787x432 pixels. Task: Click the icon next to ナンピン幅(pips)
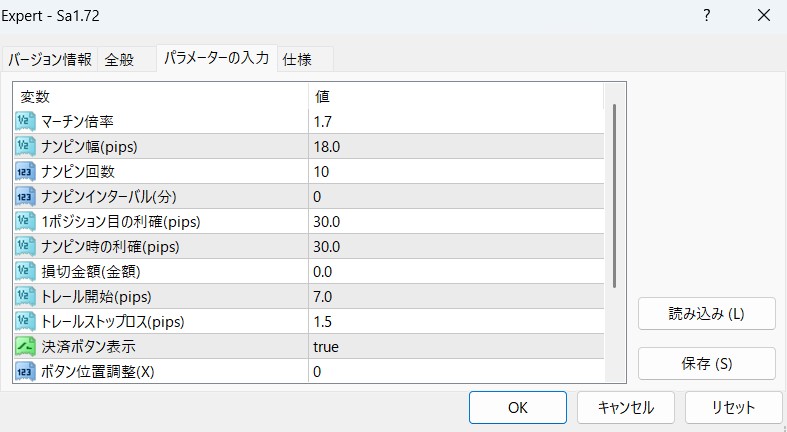pos(26,146)
